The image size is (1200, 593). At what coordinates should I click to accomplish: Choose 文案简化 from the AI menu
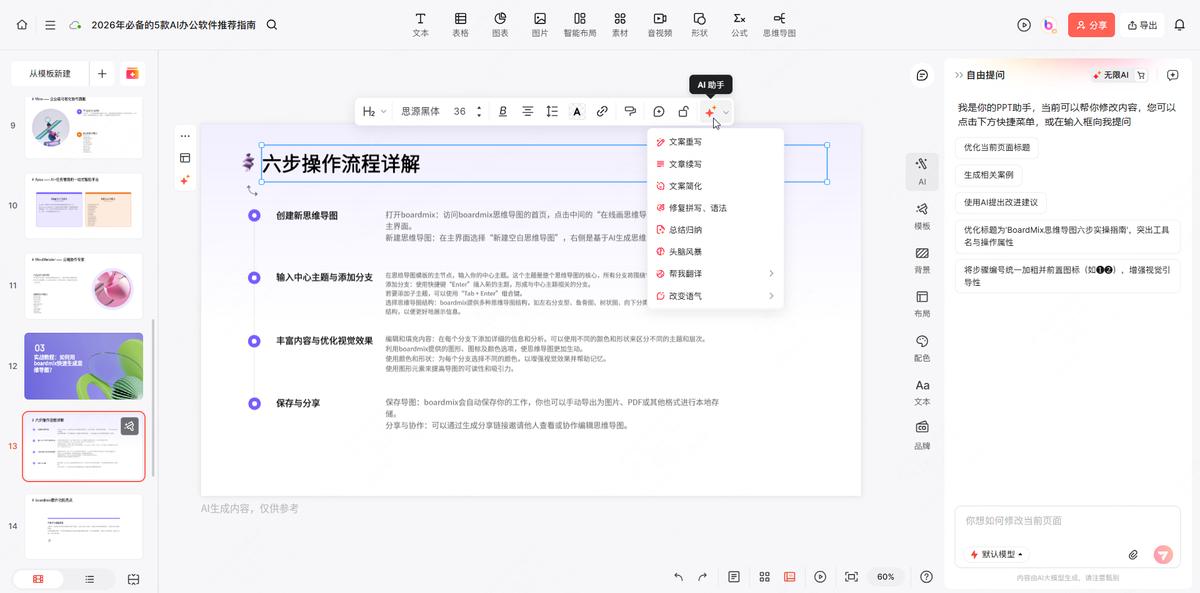[x=715, y=186]
